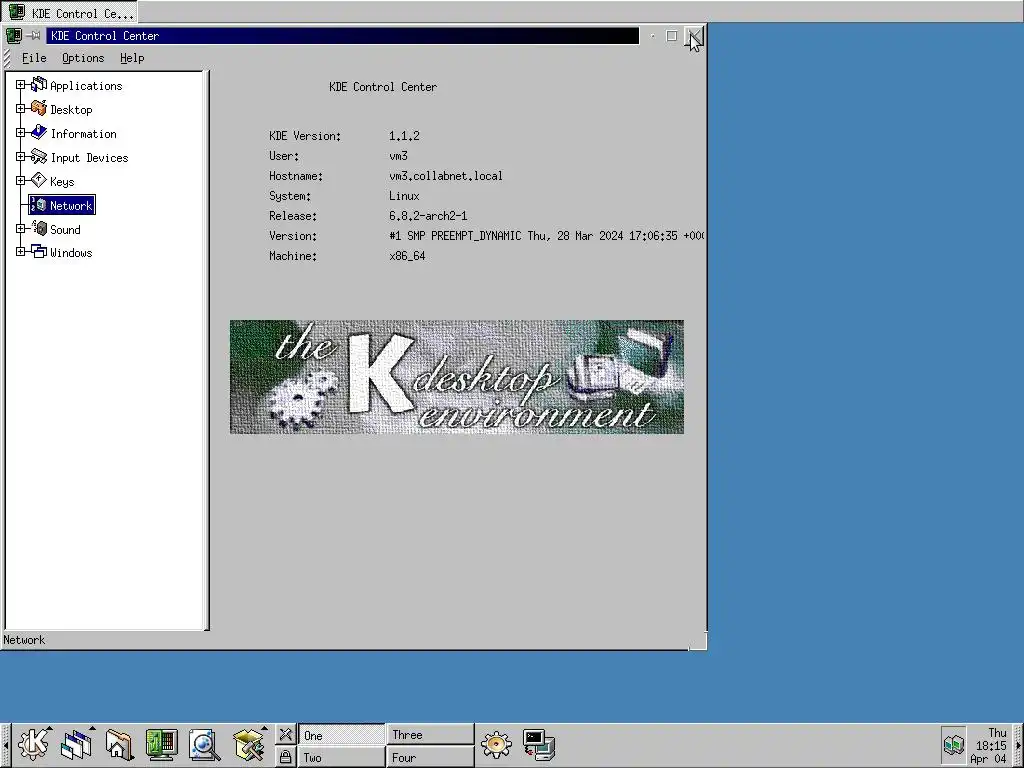Expand the Desktop tree branch
This screenshot has height=768, width=1024.
[x=20, y=108]
